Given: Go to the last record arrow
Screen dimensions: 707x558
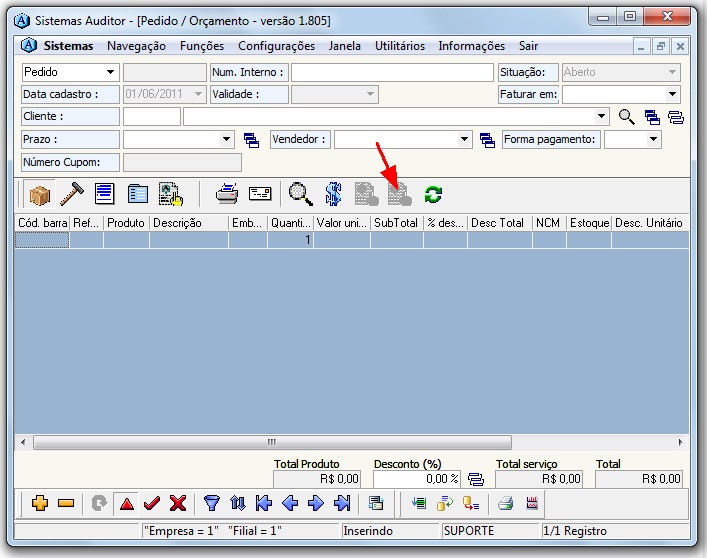Looking at the screenshot, I should pos(342,503).
